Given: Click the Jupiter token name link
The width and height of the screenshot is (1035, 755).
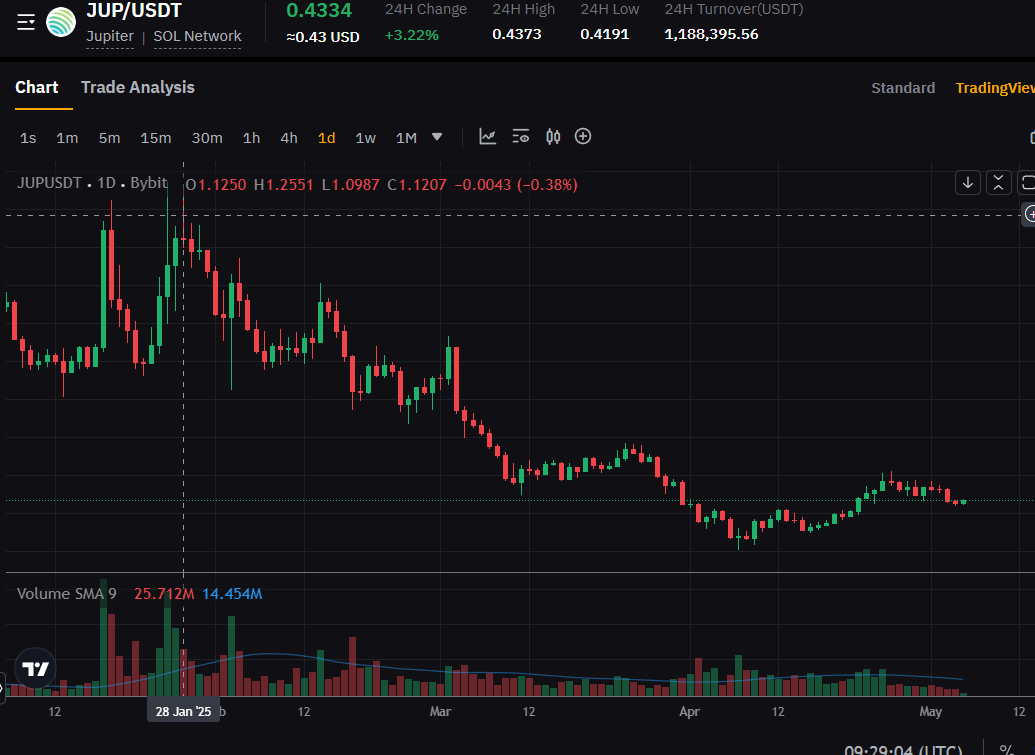Looking at the screenshot, I should (x=110, y=36).
